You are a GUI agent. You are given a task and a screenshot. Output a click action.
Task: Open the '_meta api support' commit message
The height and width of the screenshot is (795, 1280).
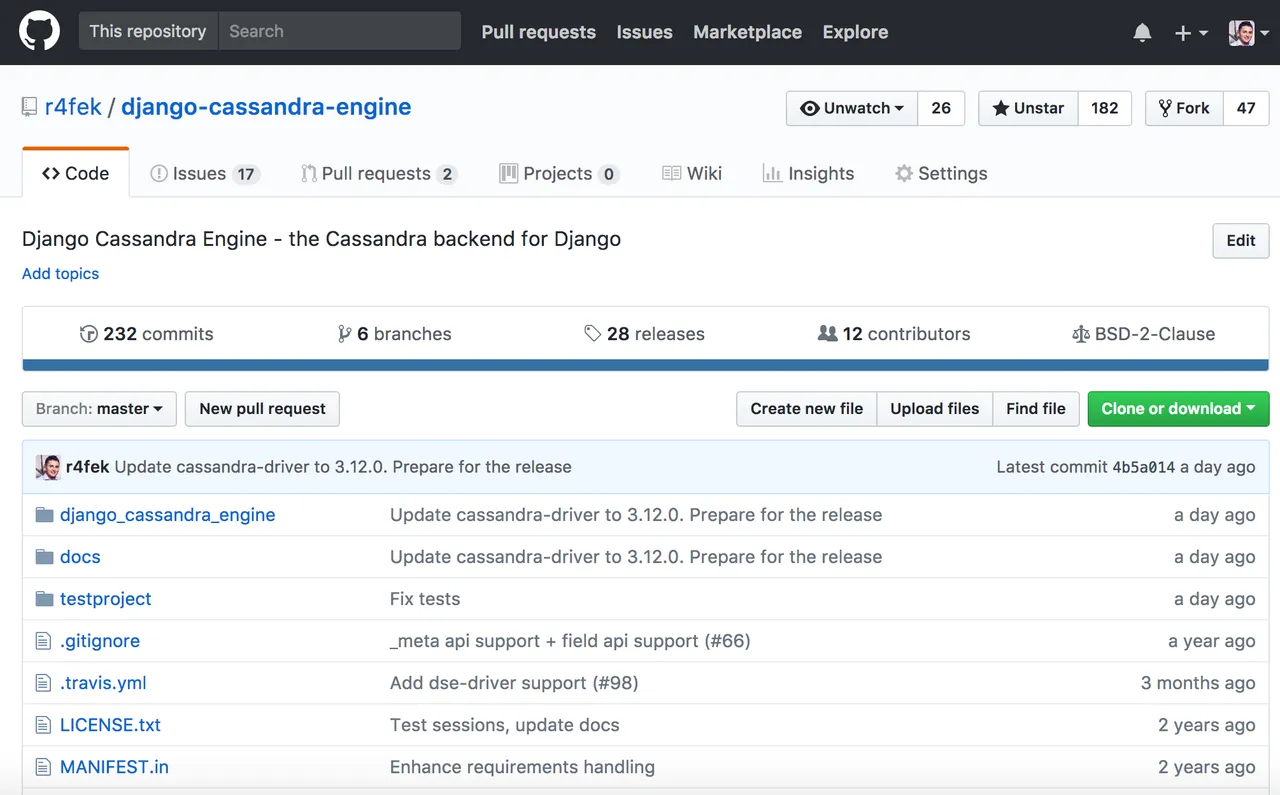[x=570, y=641]
